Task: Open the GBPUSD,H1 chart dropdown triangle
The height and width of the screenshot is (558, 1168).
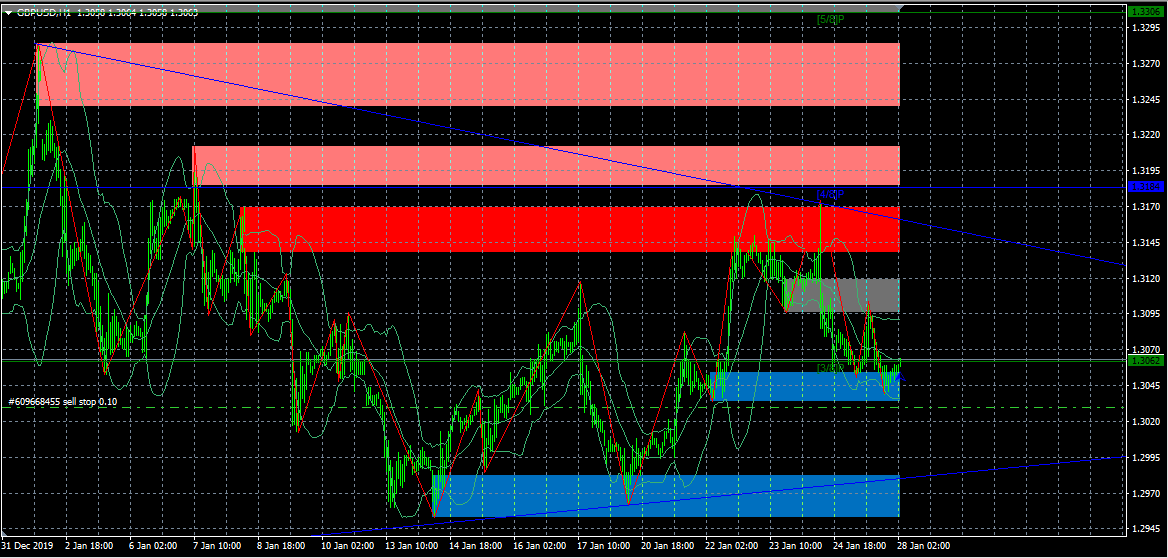Action: click(x=8, y=12)
